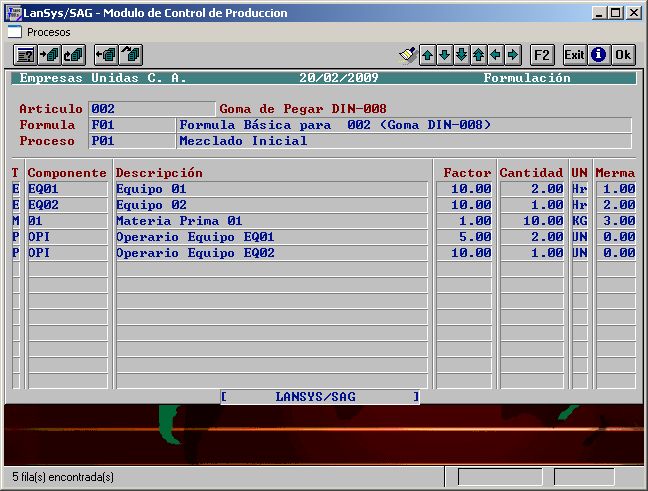Click the single up arrow navigation icon

pos(428,55)
